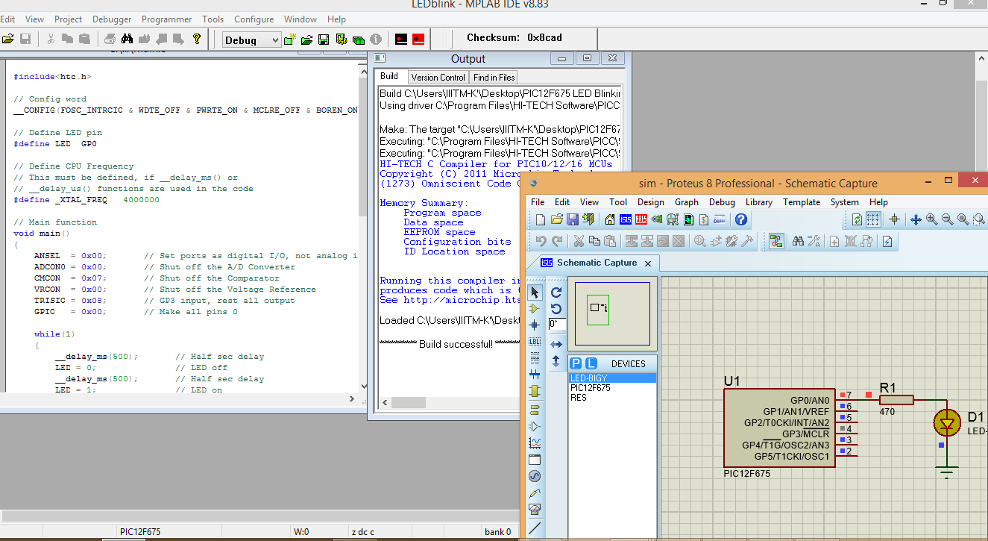The width and height of the screenshot is (988, 541).
Task: Click rotate clockwise icon in Proteus
Action: (556, 292)
